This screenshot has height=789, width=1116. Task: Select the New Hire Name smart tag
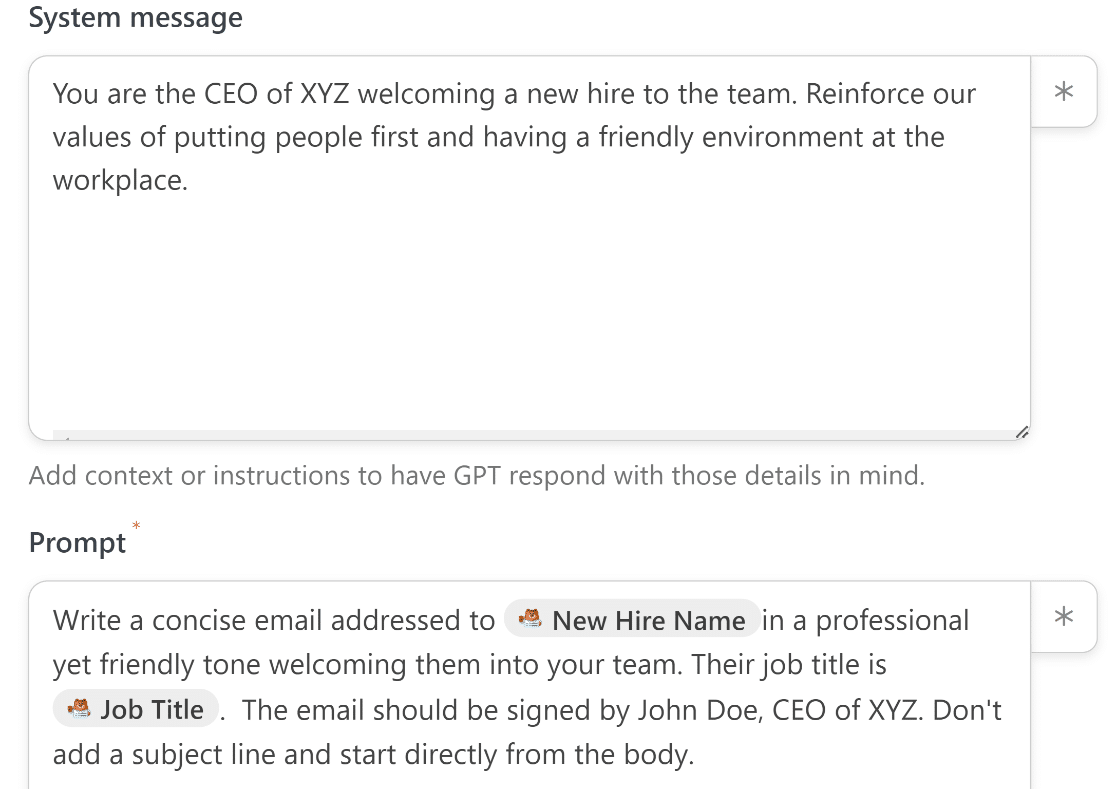coord(631,619)
